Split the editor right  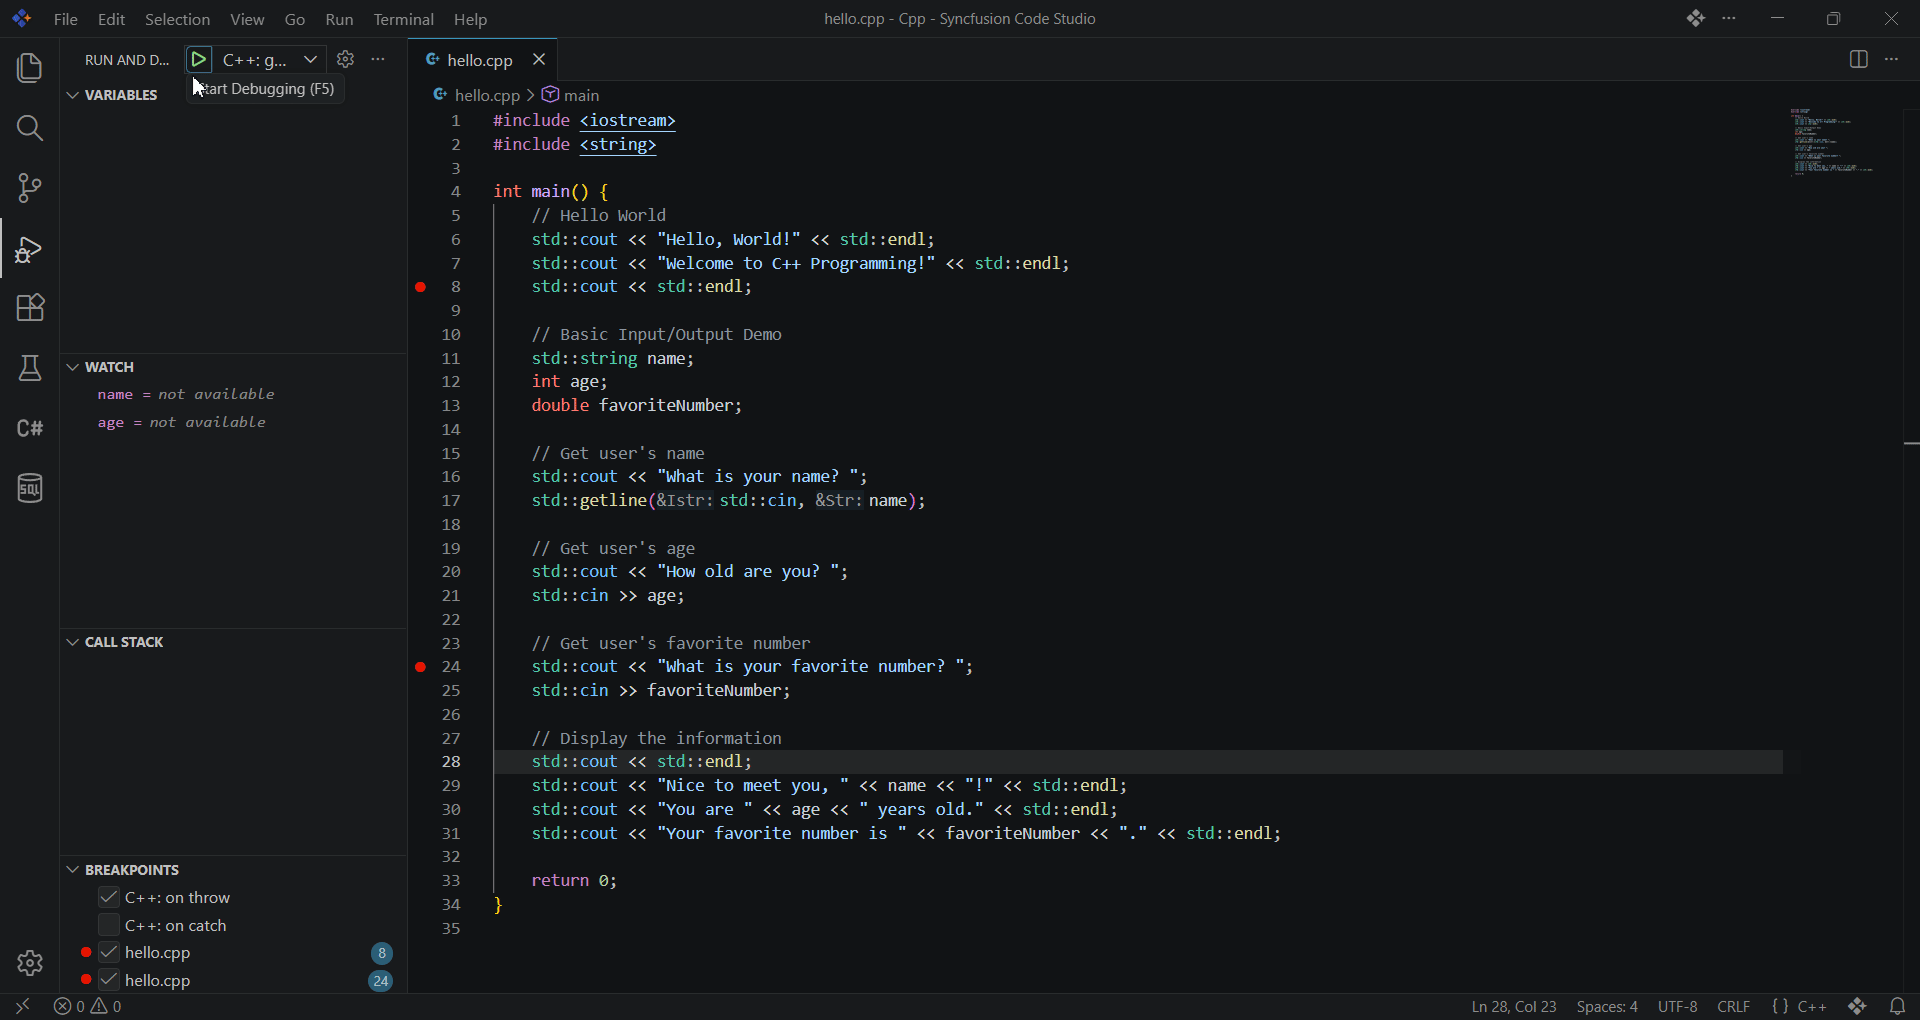[x=1858, y=60]
